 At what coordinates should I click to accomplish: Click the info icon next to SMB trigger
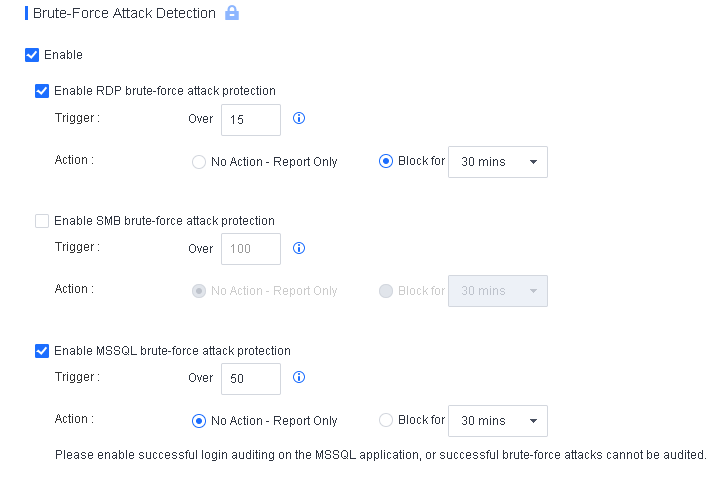298,248
